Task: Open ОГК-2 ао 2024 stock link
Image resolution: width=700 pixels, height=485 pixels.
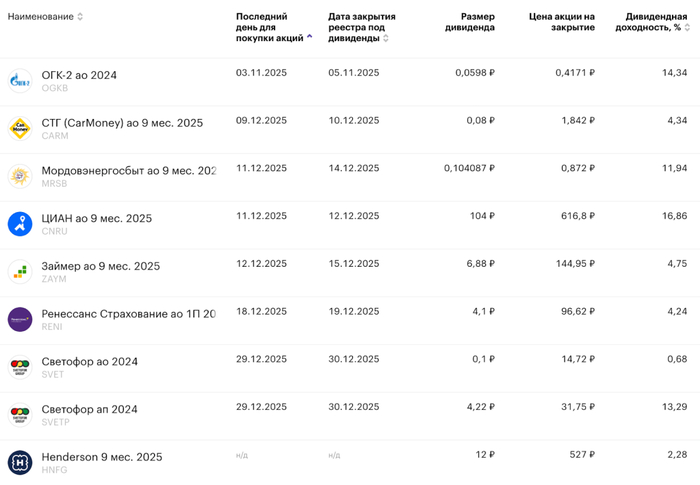Action: (x=79, y=75)
